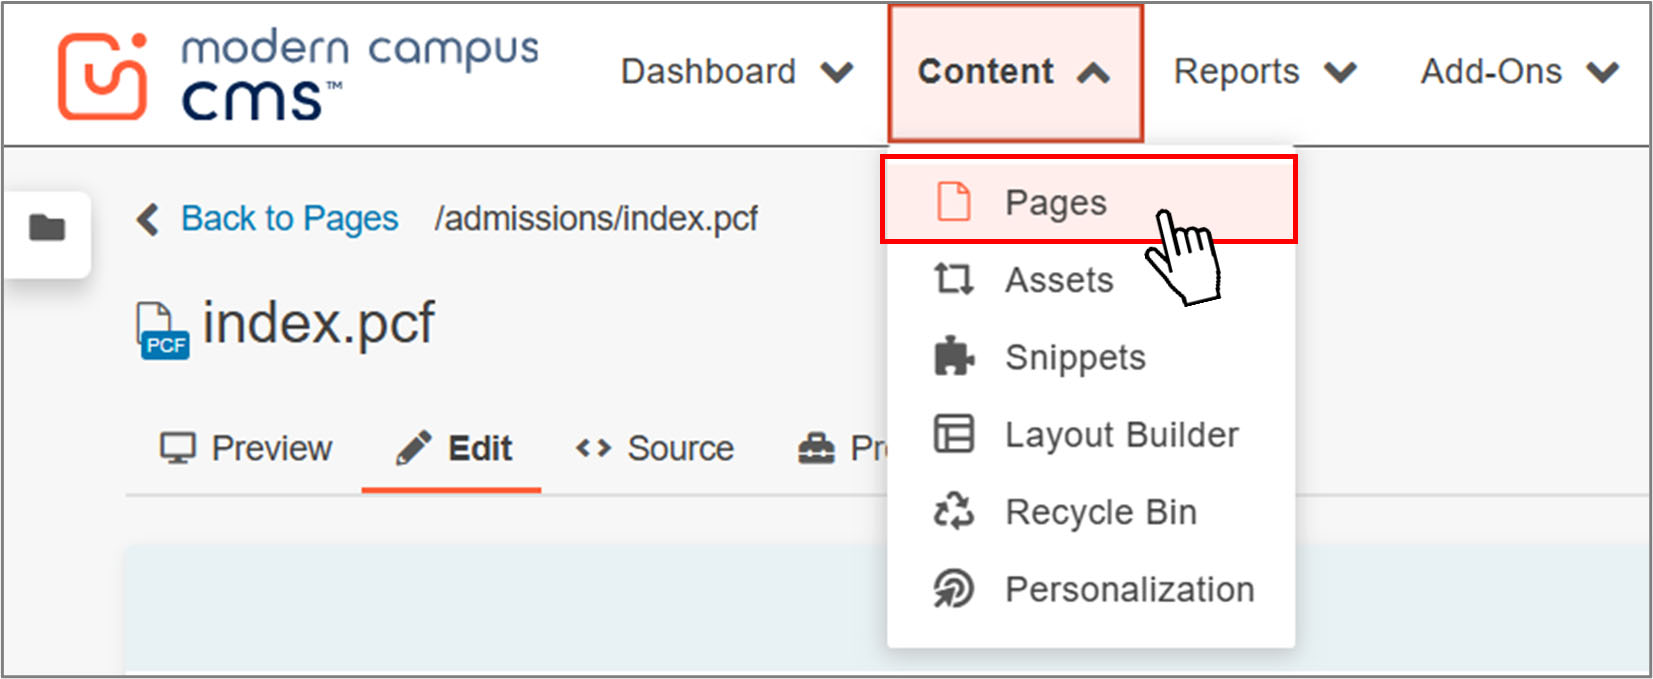
Task: Select the Personalization icon
Action: pos(952,589)
